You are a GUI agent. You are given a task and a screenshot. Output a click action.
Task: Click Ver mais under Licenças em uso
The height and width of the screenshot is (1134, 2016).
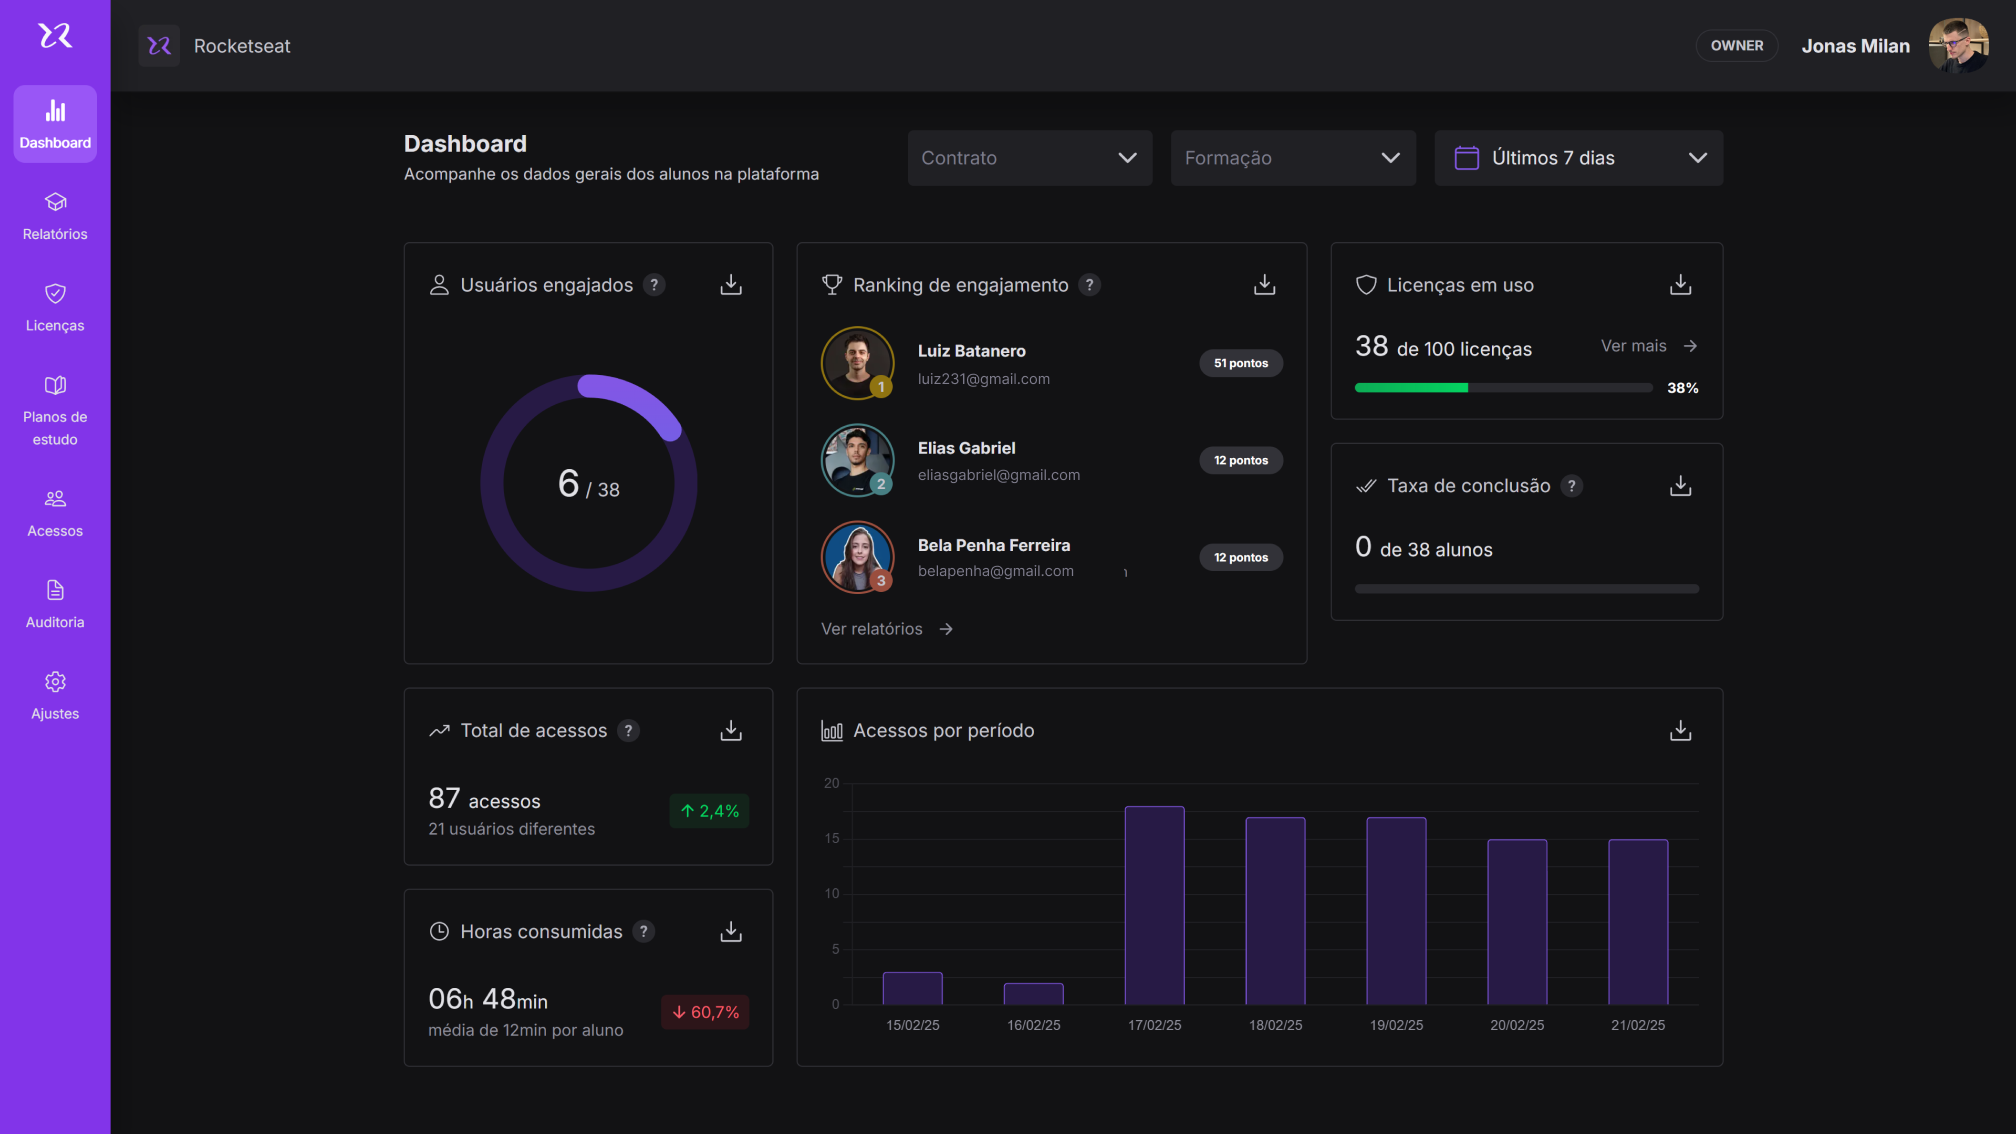1634,345
